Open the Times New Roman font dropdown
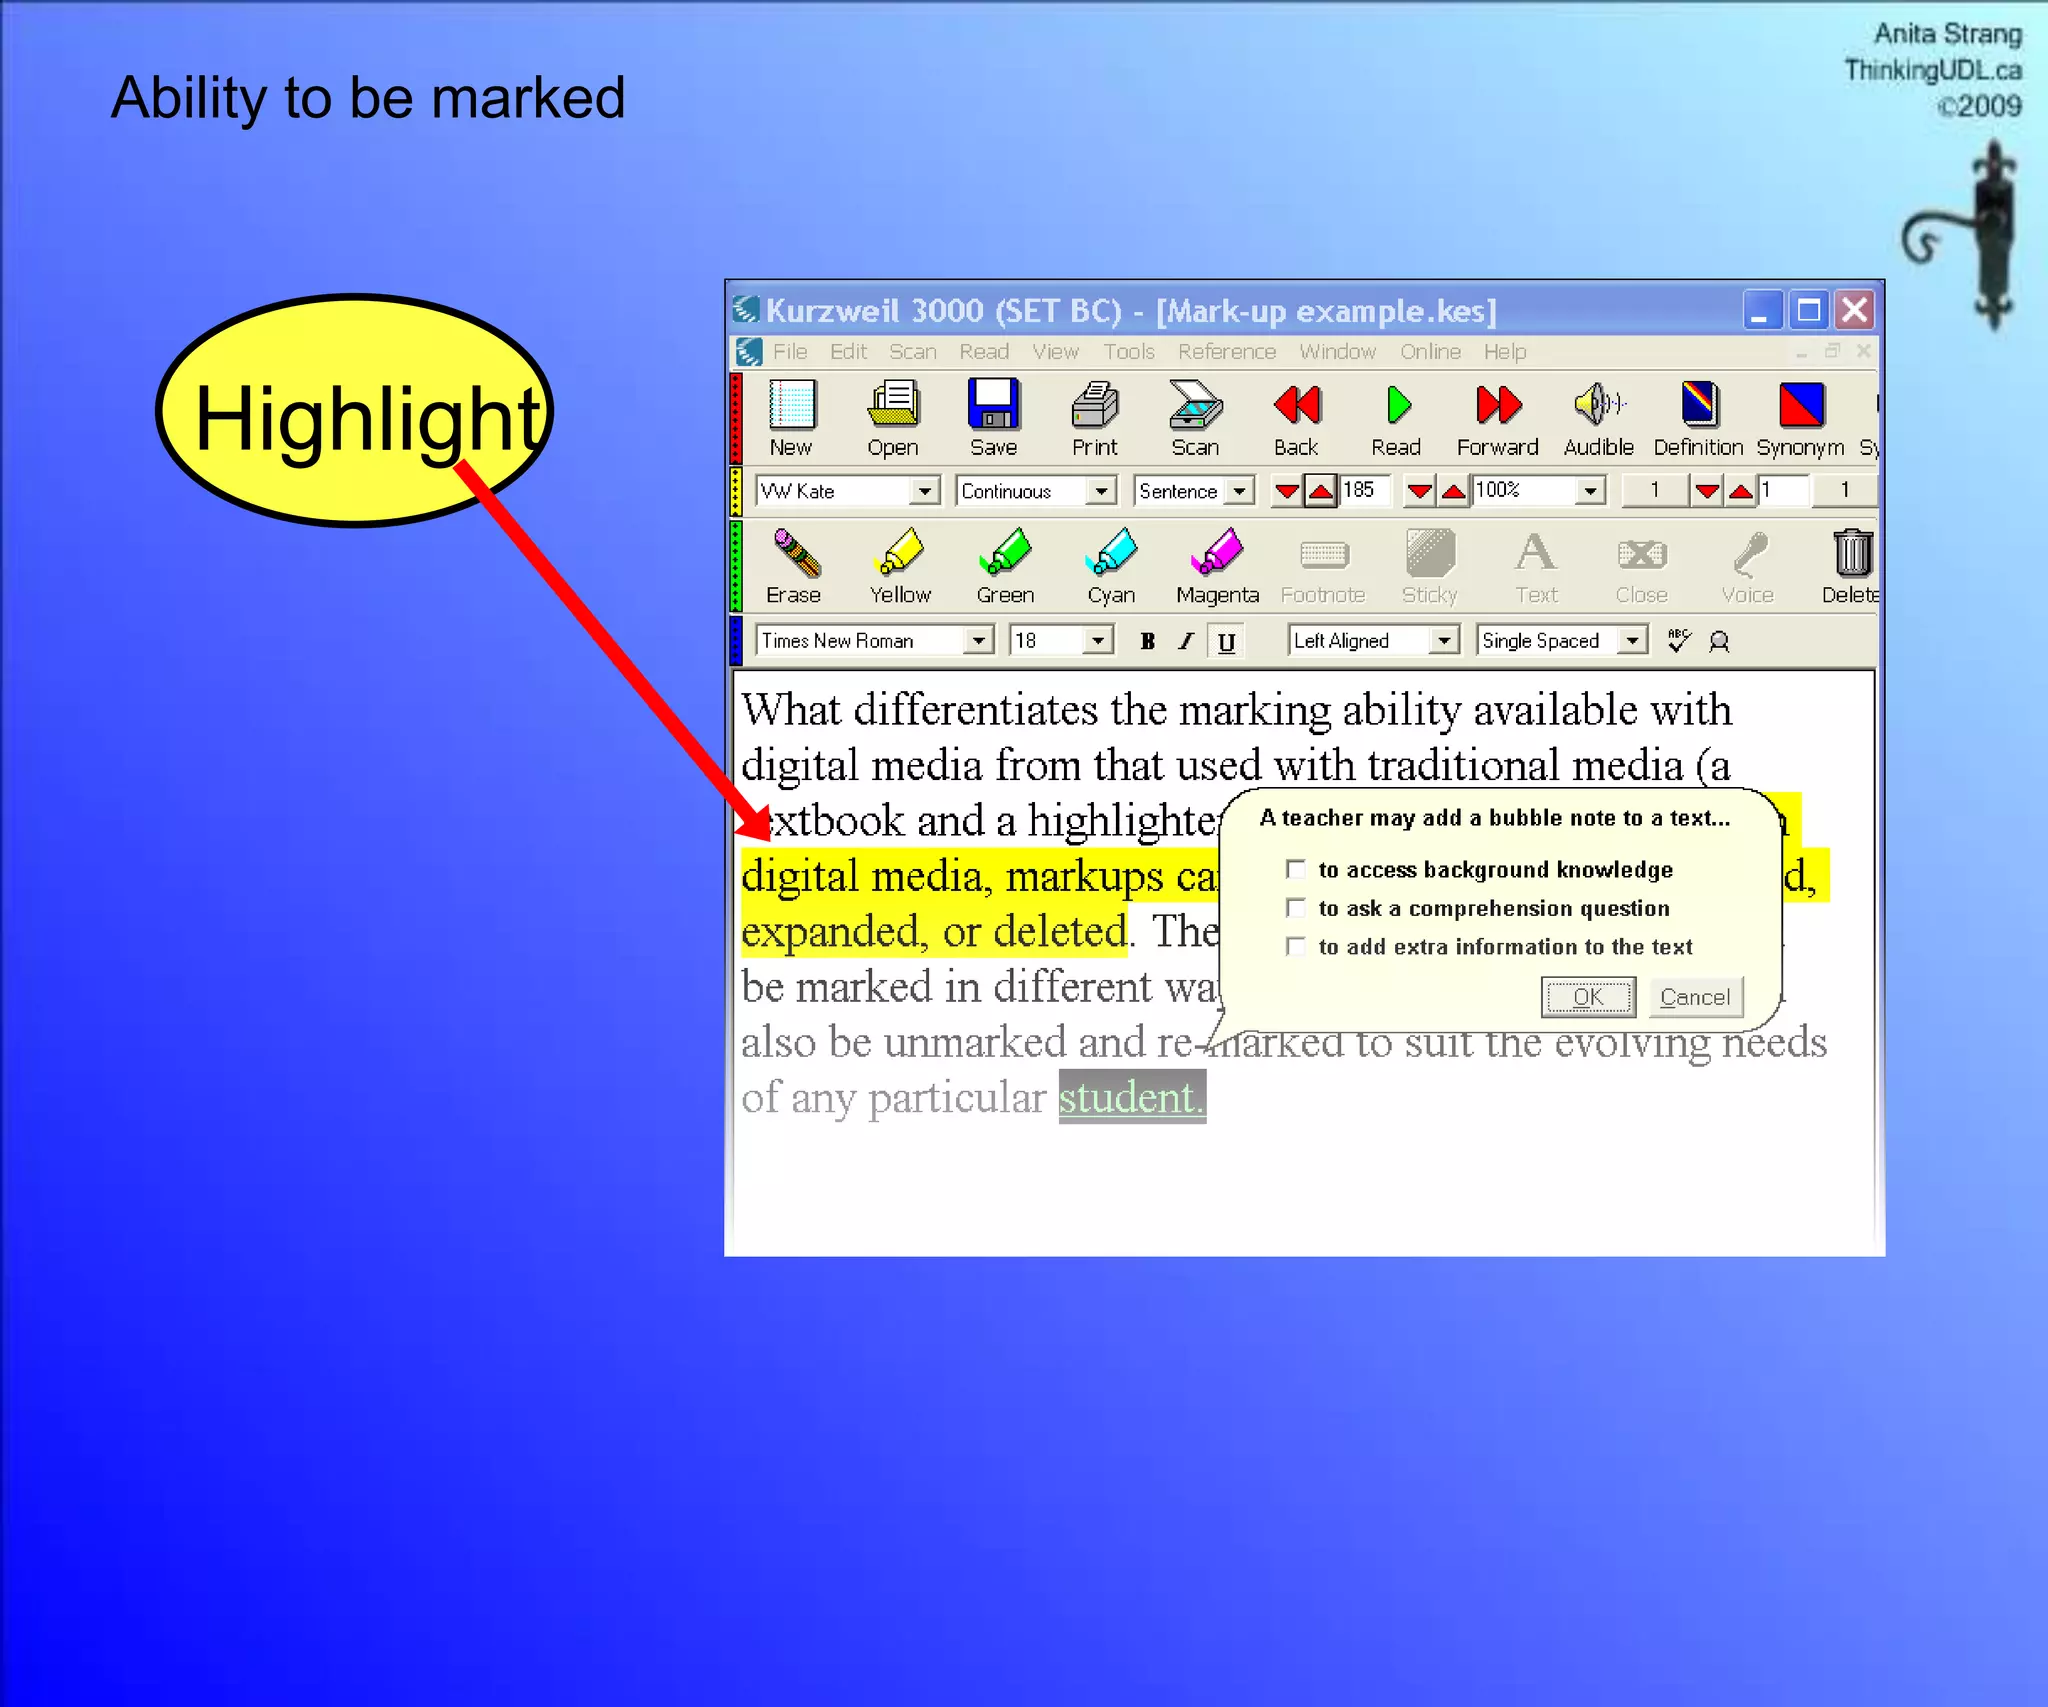The image size is (2048, 1707). point(979,640)
